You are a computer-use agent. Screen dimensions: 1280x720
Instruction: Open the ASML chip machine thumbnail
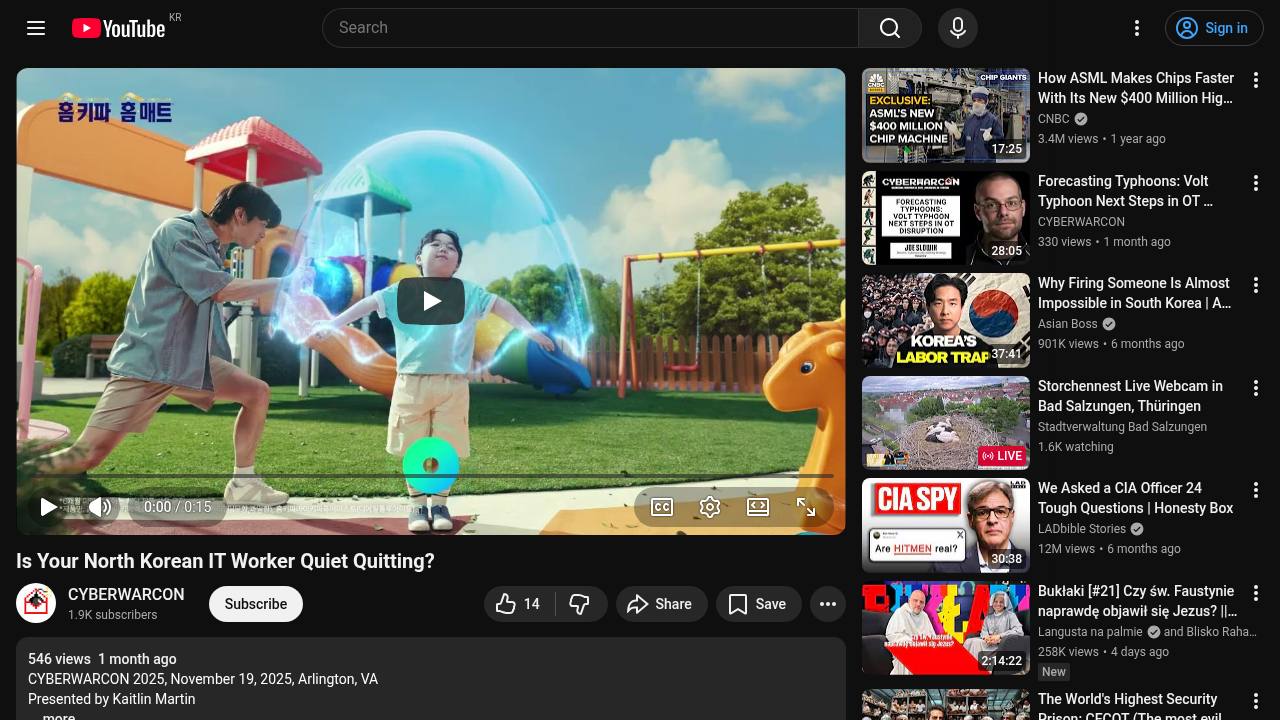946,116
